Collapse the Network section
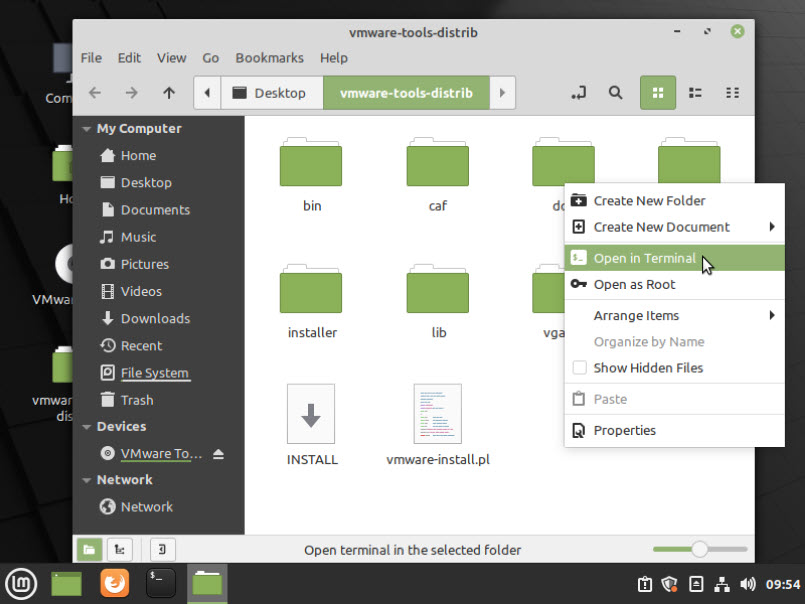The image size is (805, 604). (87, 480)
